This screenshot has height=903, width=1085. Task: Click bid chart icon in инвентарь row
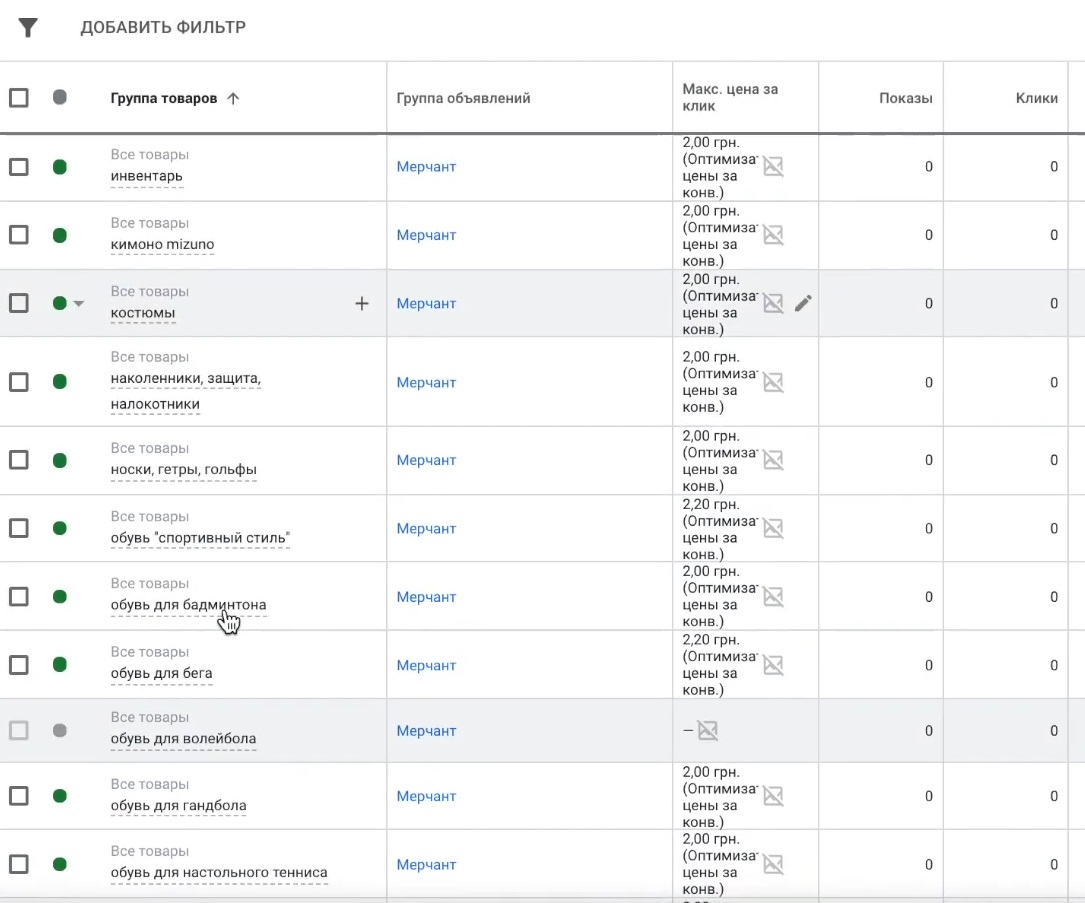[x=773, y=166]
